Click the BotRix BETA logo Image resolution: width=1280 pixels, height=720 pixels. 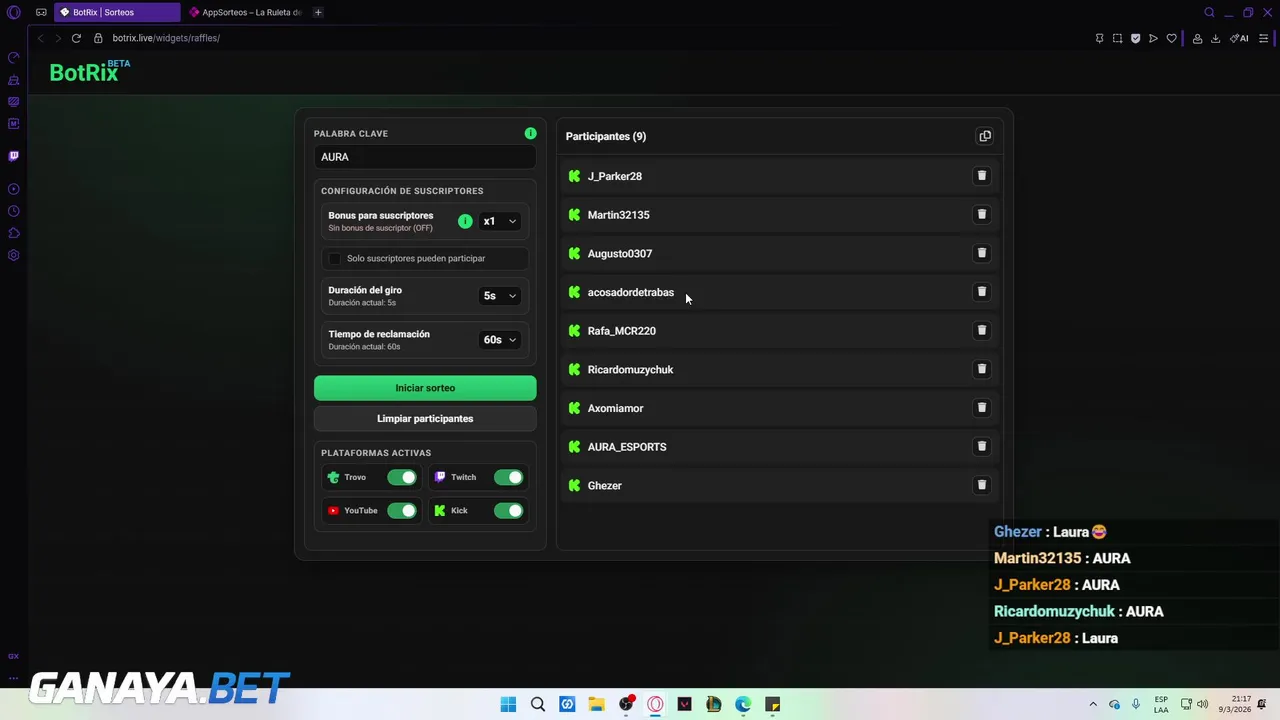pos(90,71)
